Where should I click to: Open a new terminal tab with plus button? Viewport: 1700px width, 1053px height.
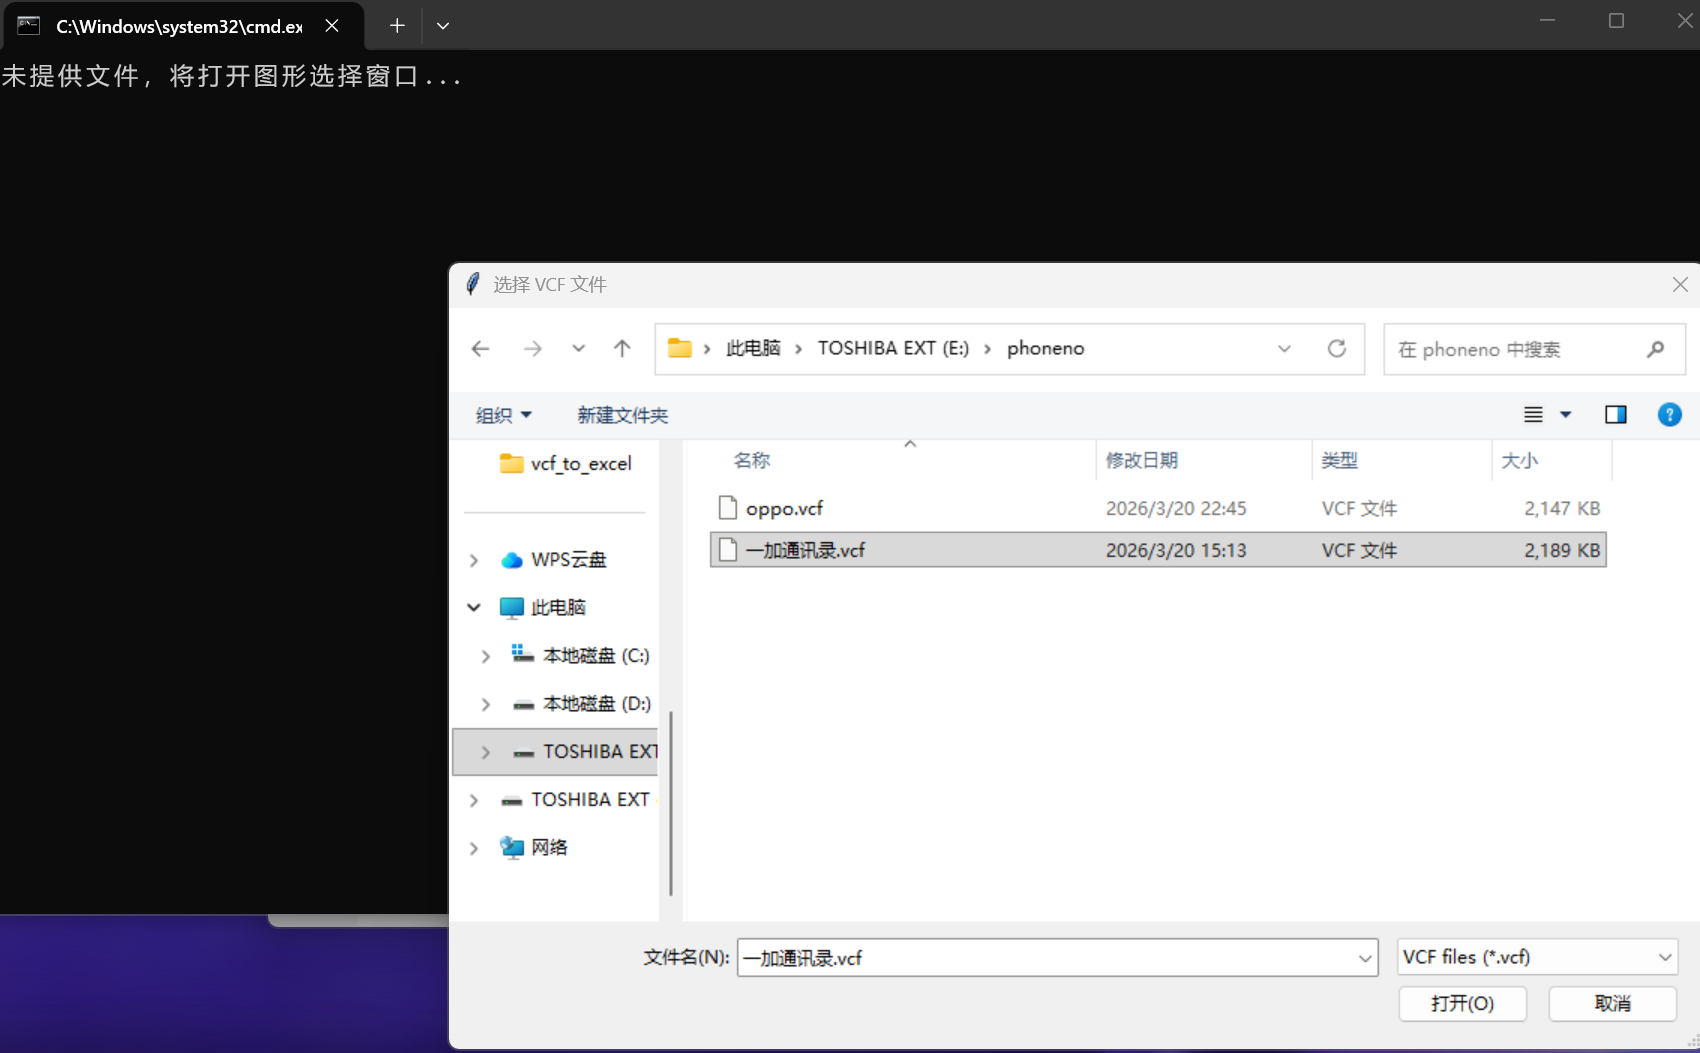click(396, 25)
